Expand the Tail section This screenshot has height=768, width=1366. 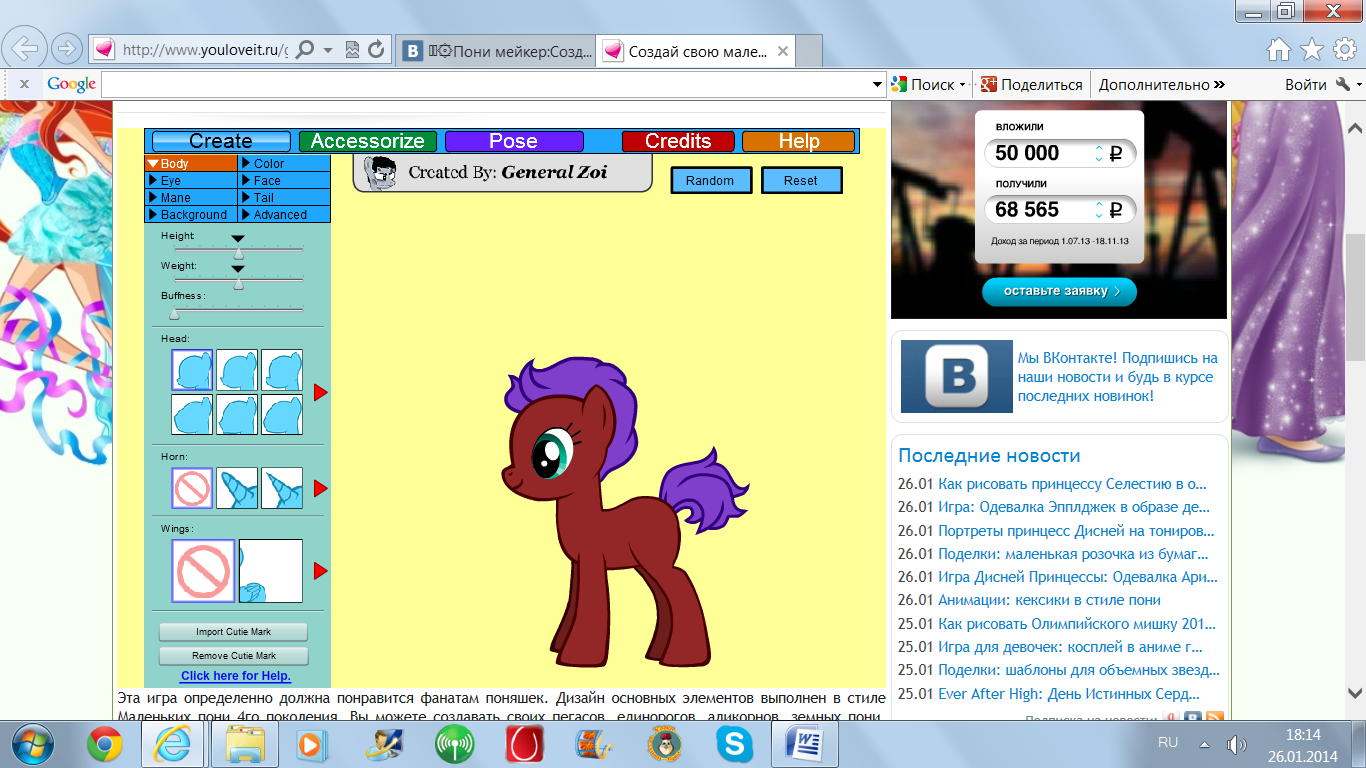point(284,197)
